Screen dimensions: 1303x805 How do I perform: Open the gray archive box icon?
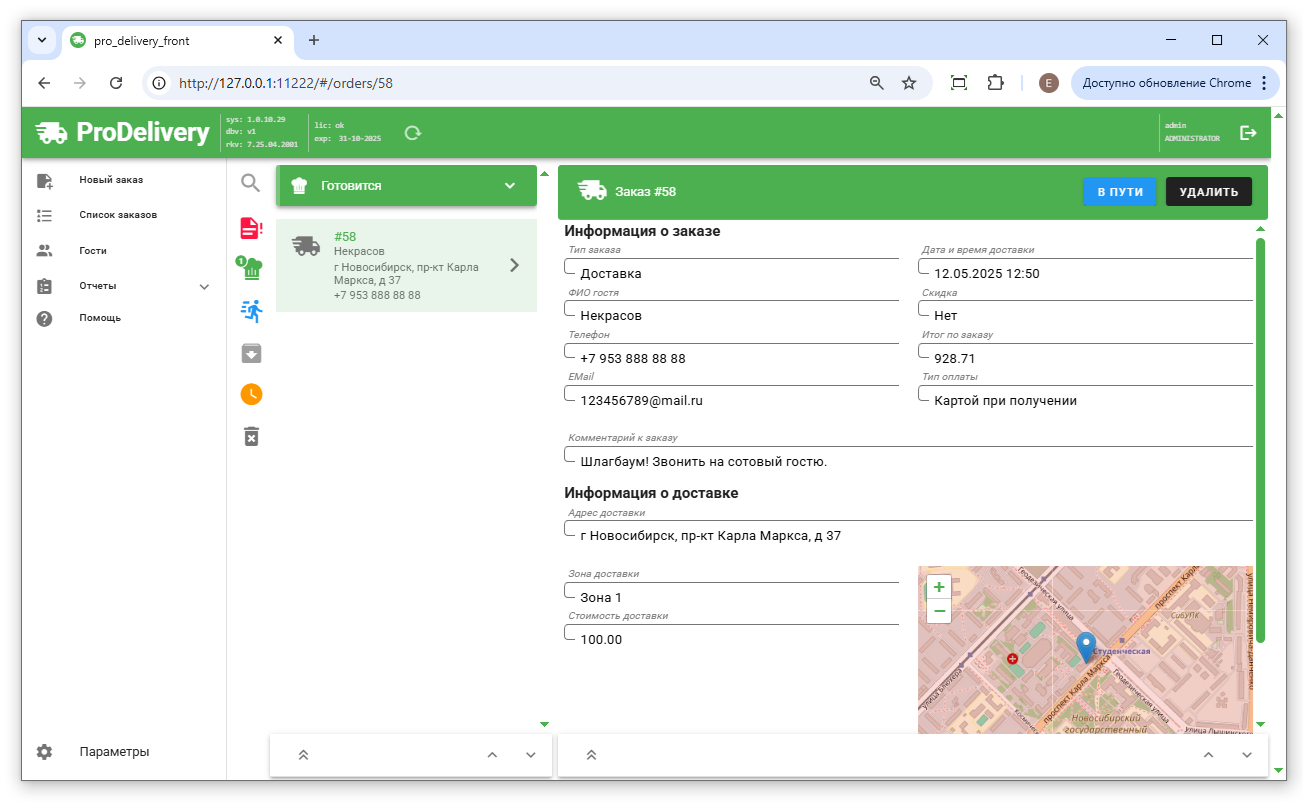(251, 352)
